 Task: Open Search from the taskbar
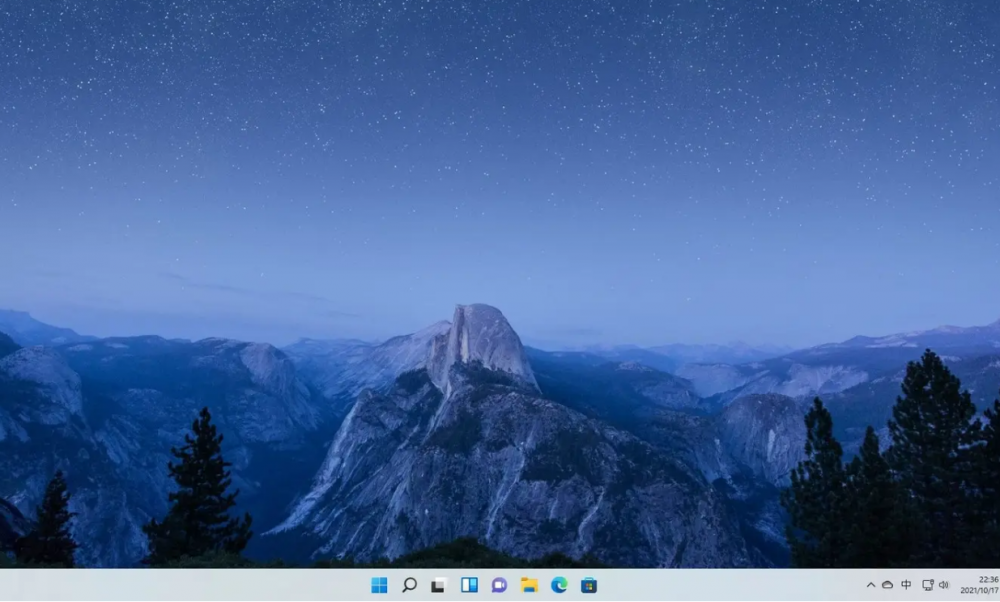tap(409, 585)
